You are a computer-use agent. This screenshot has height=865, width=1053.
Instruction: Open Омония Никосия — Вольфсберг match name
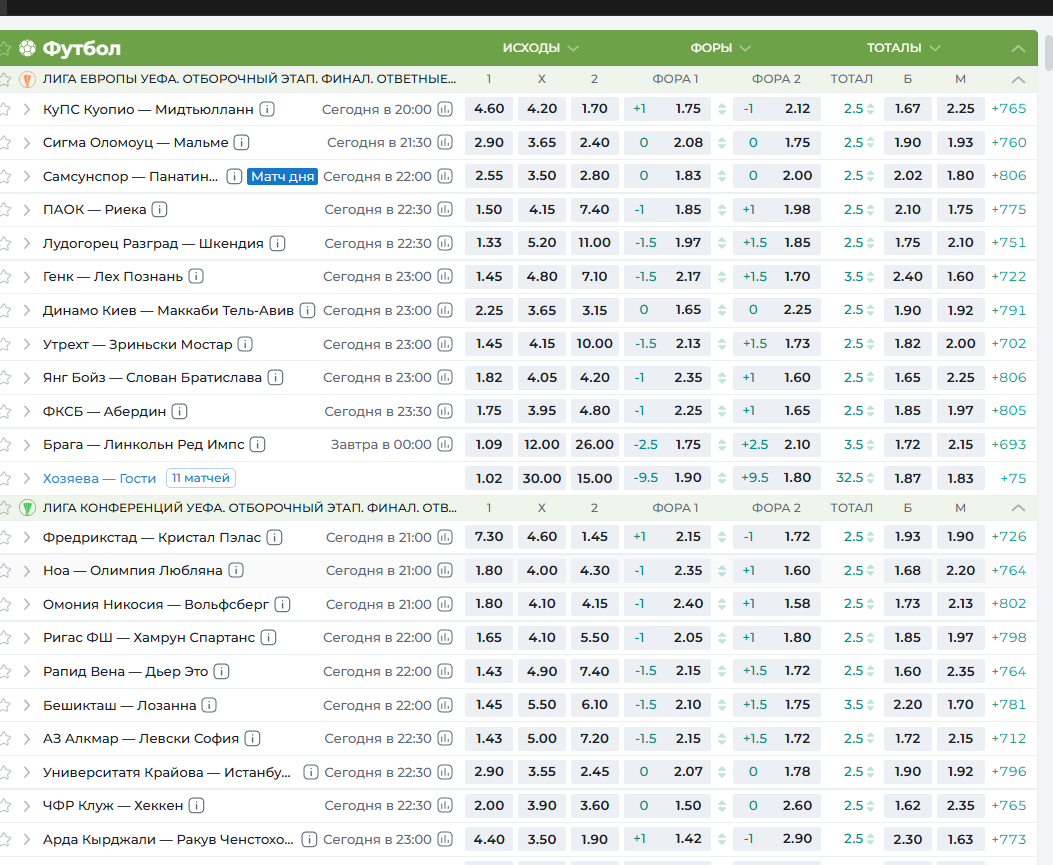[156, 604]
